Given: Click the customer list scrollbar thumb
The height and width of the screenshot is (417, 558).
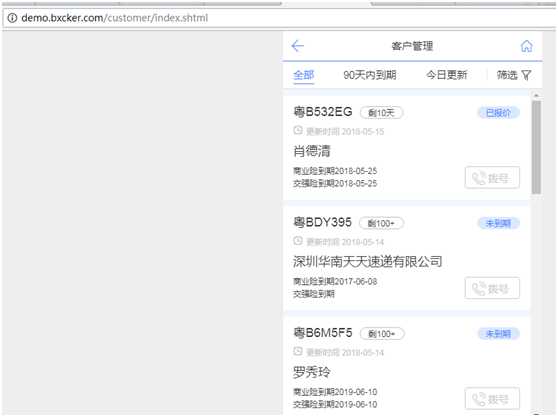Looking at the screenshot, I should 536,147.
